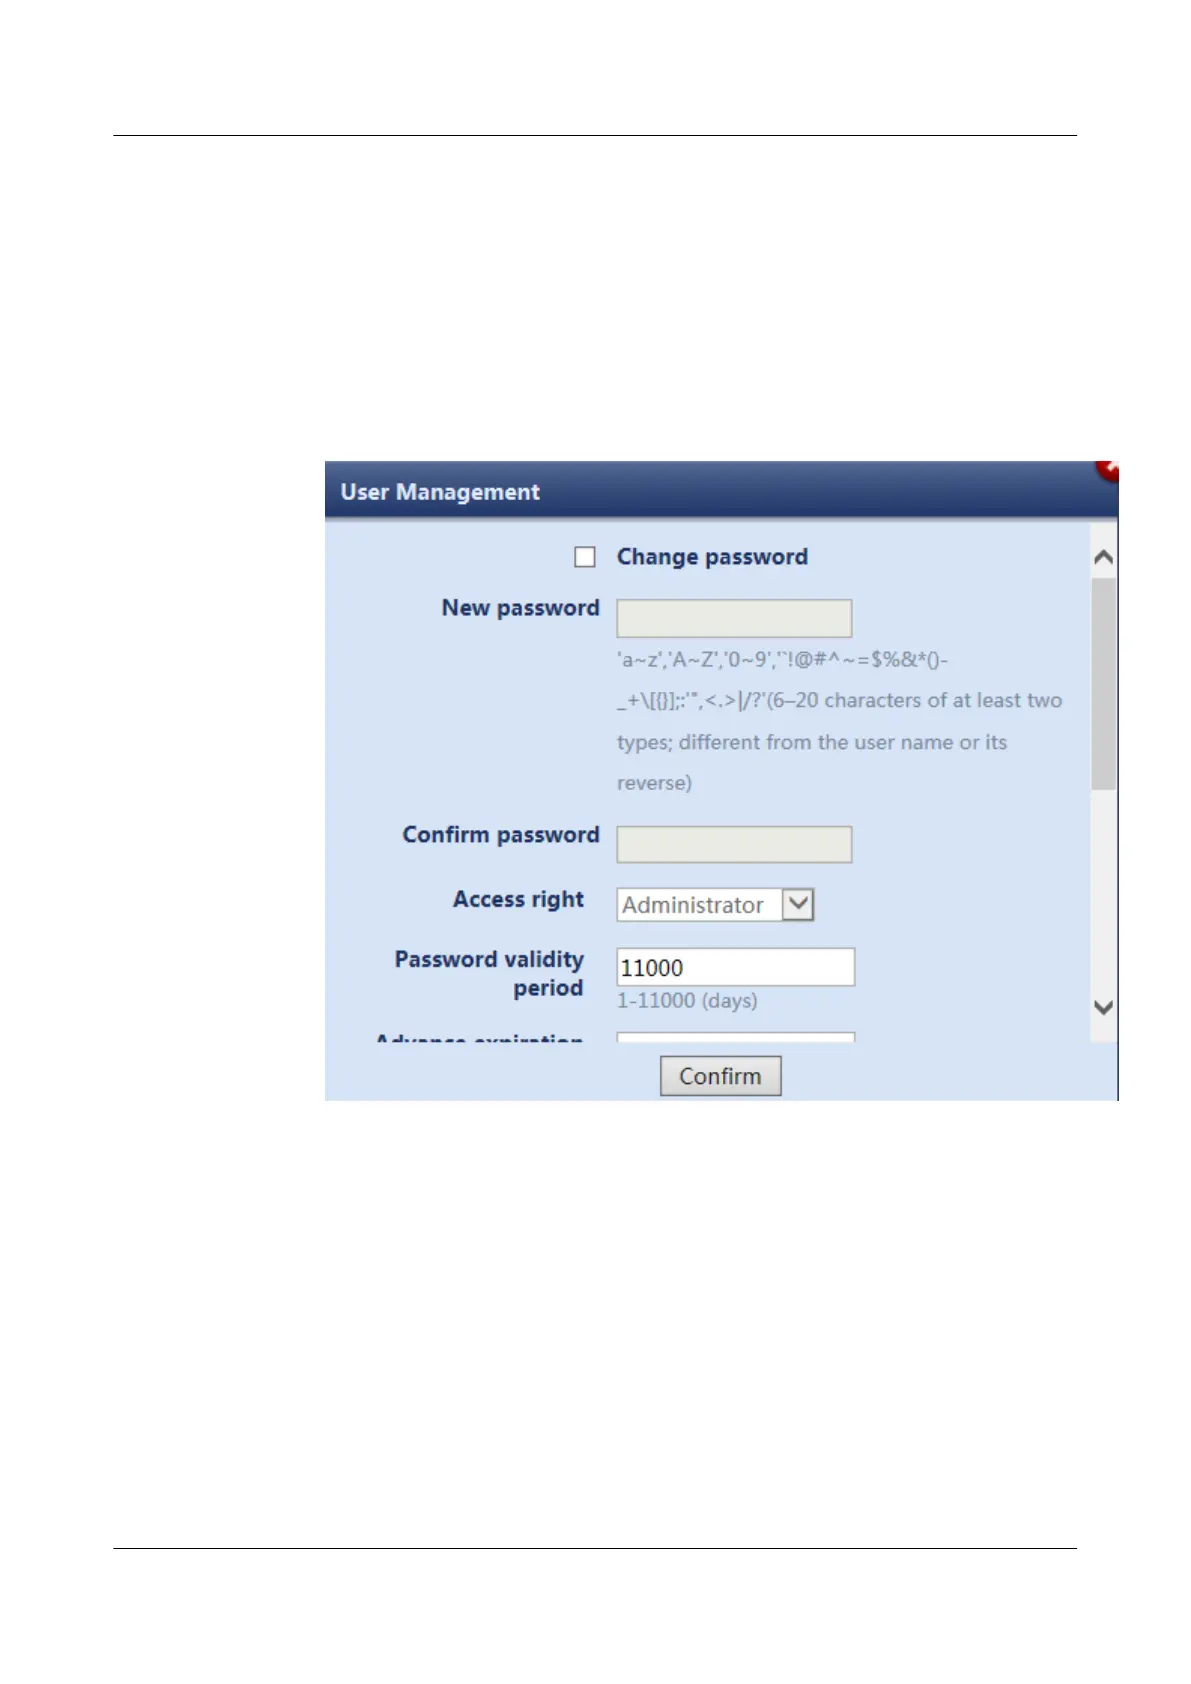Click the 1-11000 (days) hint text
The image size is (1191, 1684).
(x=687, y=1001)
